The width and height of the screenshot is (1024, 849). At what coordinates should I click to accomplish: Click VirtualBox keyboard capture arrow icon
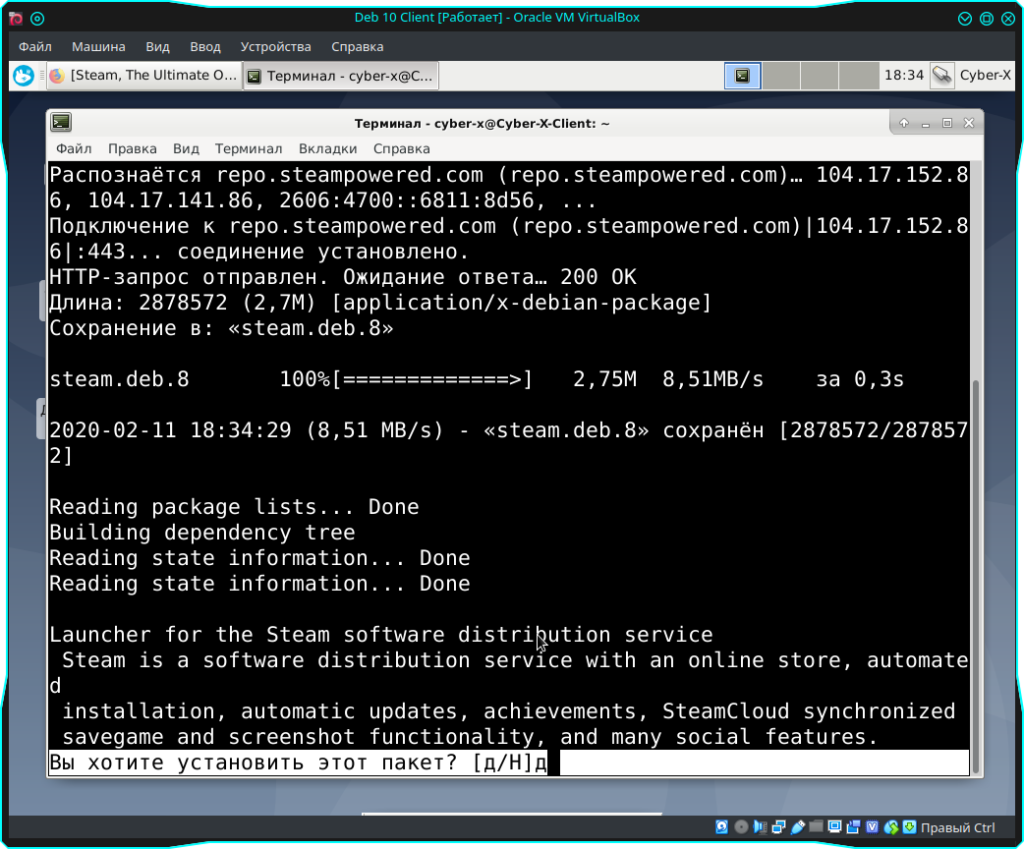[x=910, y=827]
